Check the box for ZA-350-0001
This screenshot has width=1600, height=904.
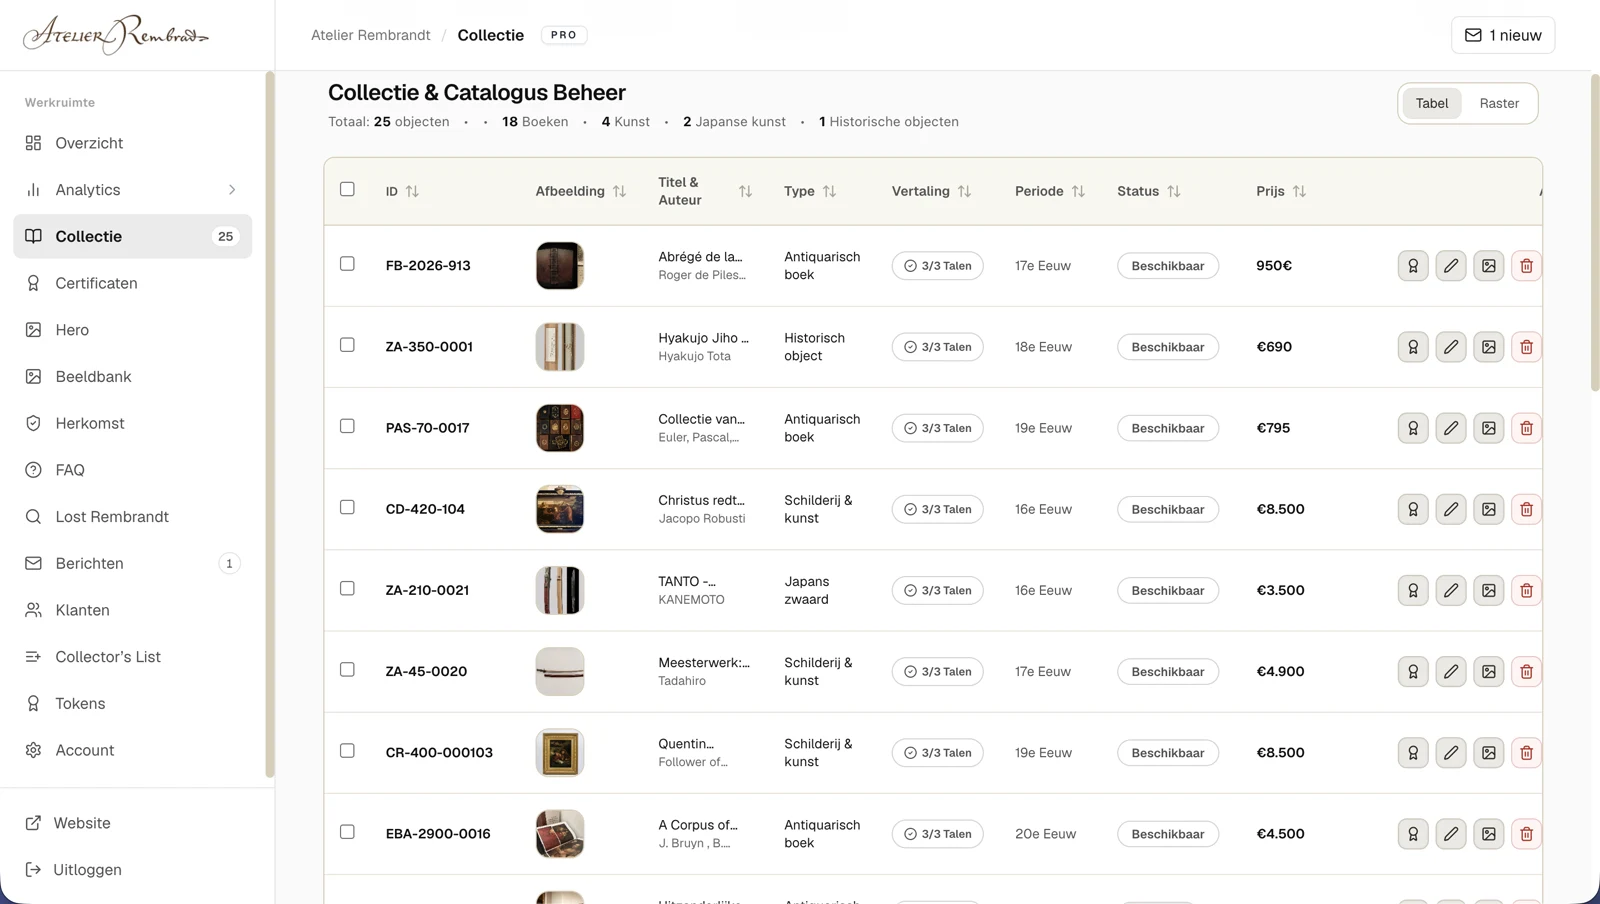[x=347, y=345]
